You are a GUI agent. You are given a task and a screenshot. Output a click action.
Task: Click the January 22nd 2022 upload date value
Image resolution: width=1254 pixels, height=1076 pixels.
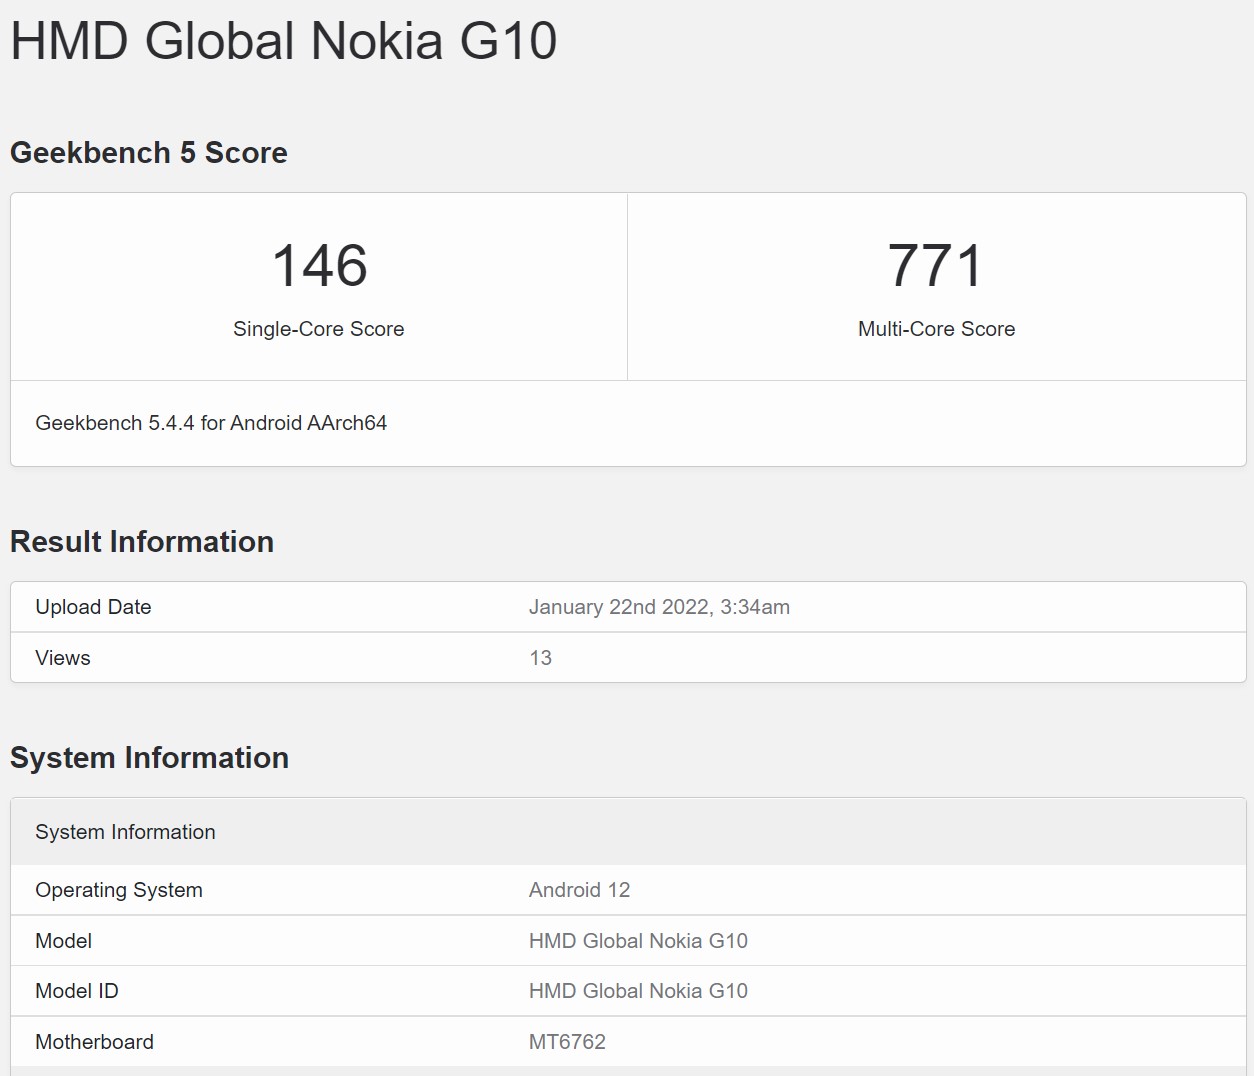(x=659, y=606)
